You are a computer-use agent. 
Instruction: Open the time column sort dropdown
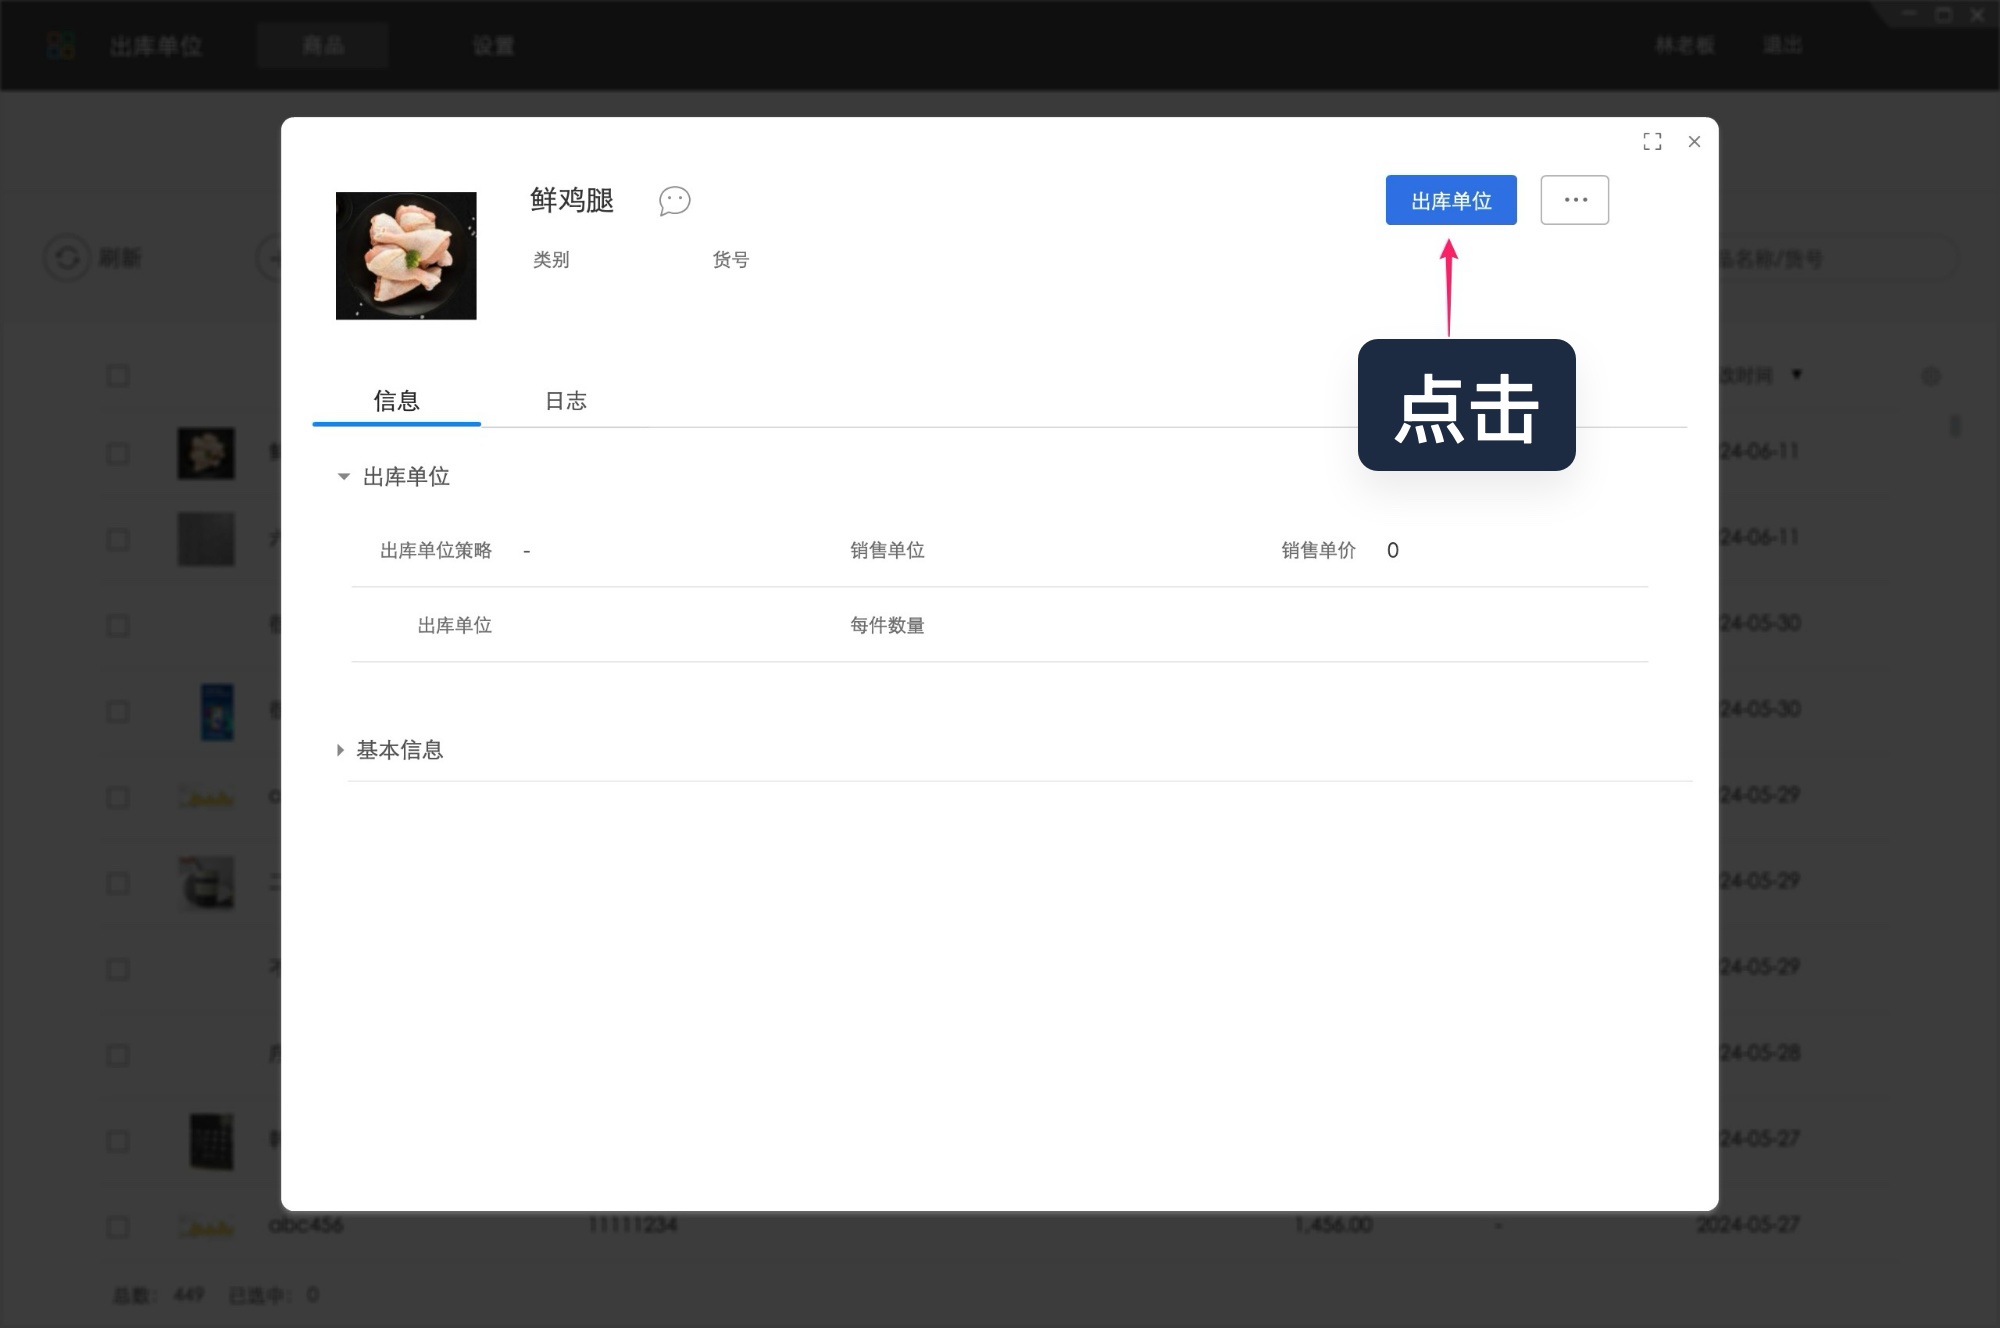coord(1796,375)
